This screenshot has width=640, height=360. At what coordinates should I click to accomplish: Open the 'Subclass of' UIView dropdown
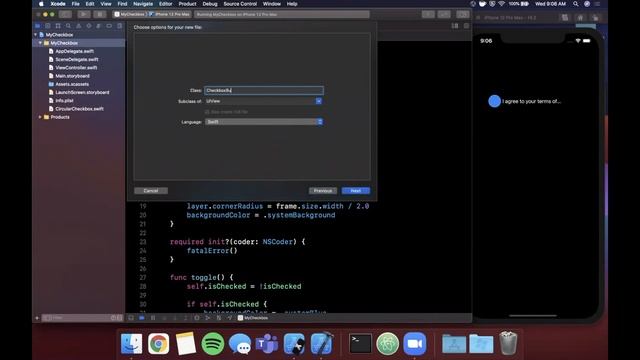point(264,101)
